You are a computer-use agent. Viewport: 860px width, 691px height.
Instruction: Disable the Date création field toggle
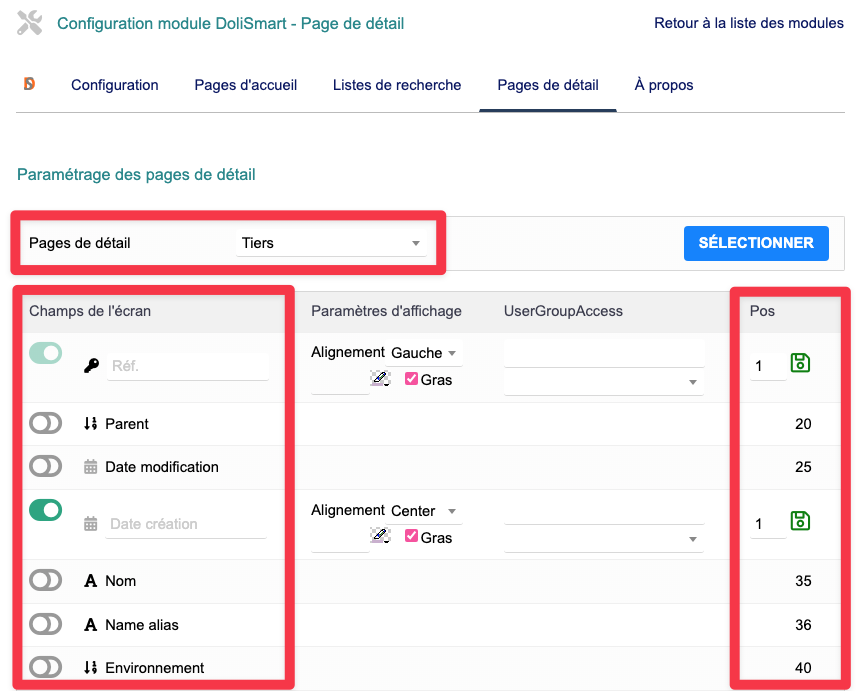tap(46, 511)
